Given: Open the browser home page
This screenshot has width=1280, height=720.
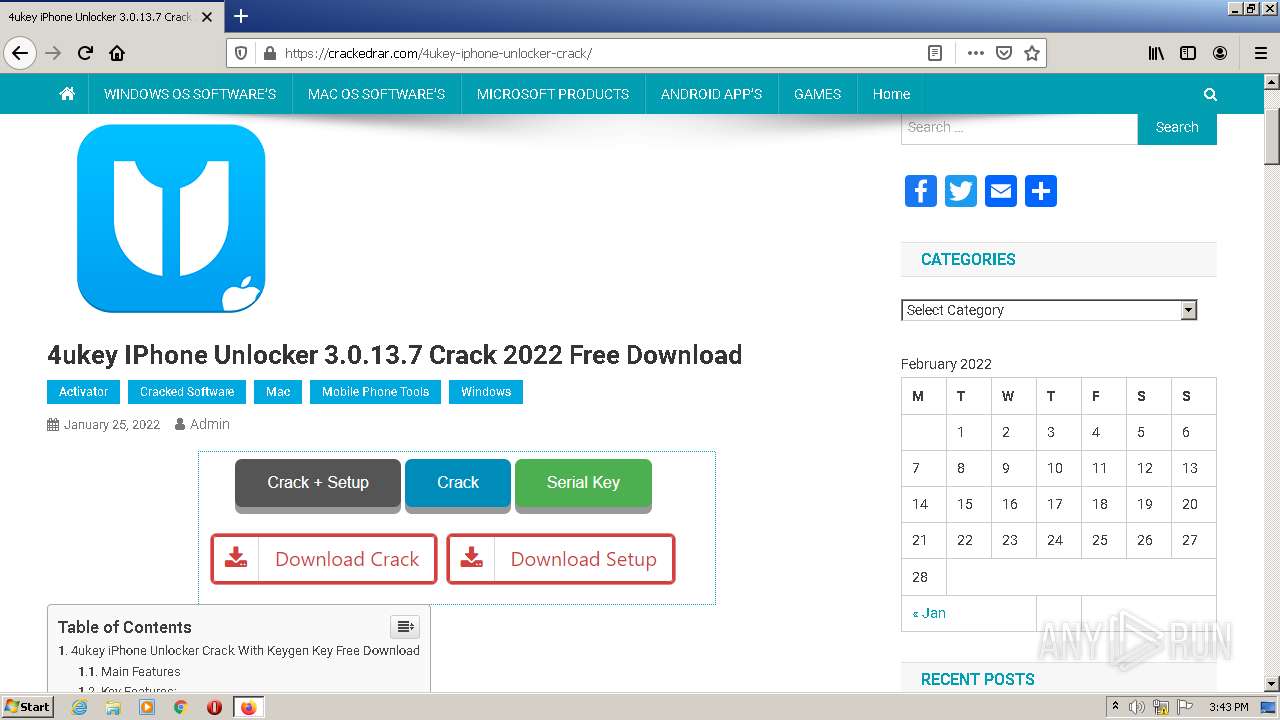Looking at the screenshot, I should (x=117, y=53).
